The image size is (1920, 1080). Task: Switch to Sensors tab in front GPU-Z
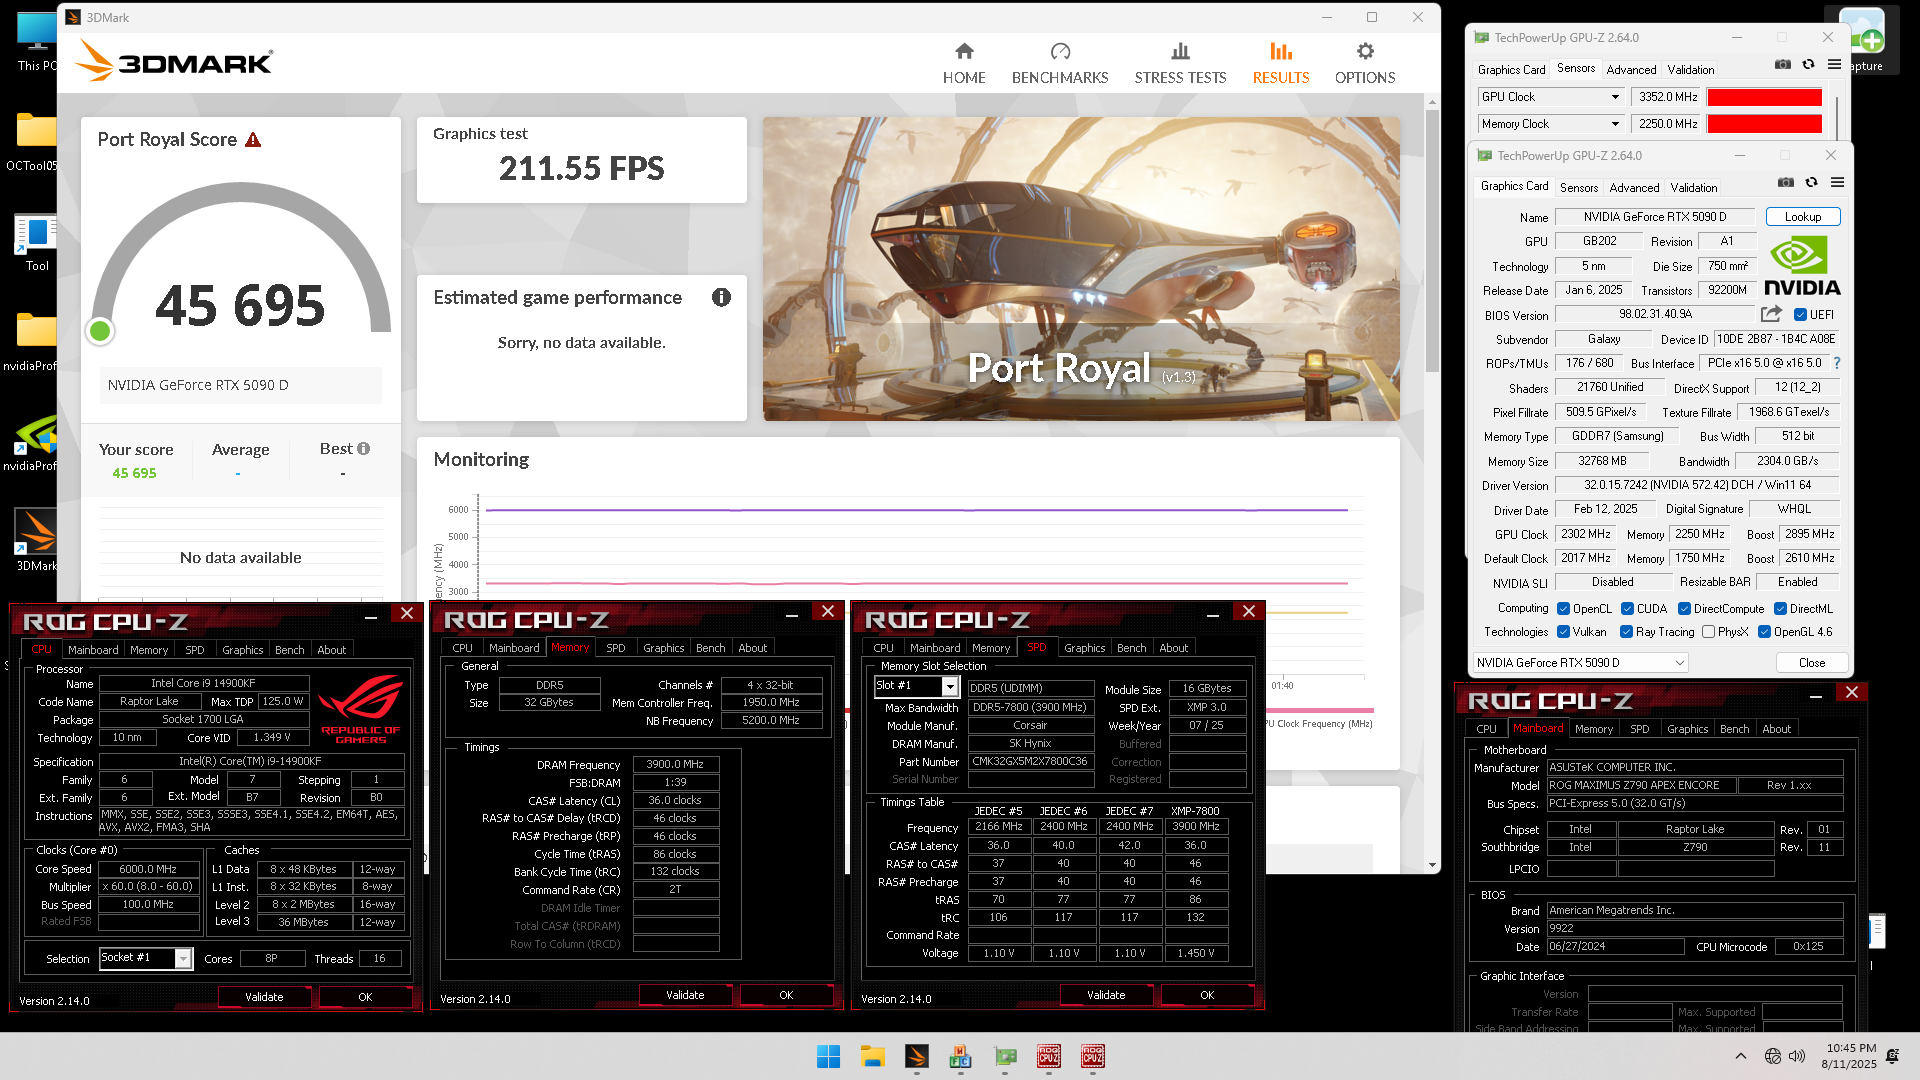[1579, 187]
